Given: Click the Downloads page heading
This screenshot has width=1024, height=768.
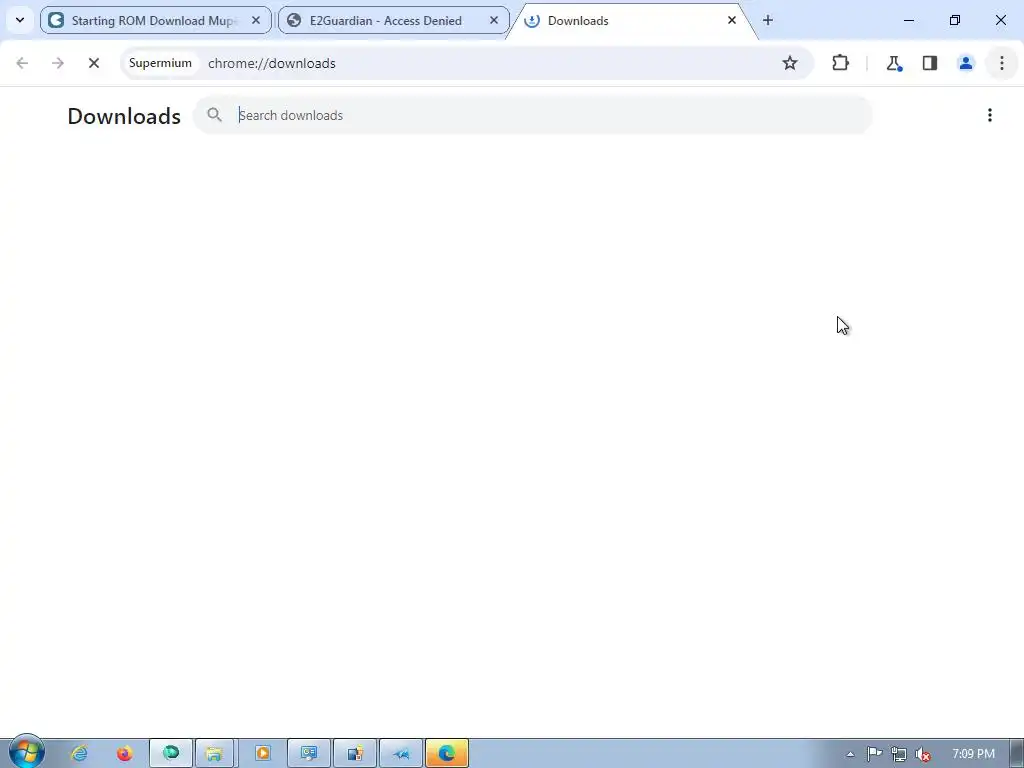Looking at the screenshot, I should 124,116.
